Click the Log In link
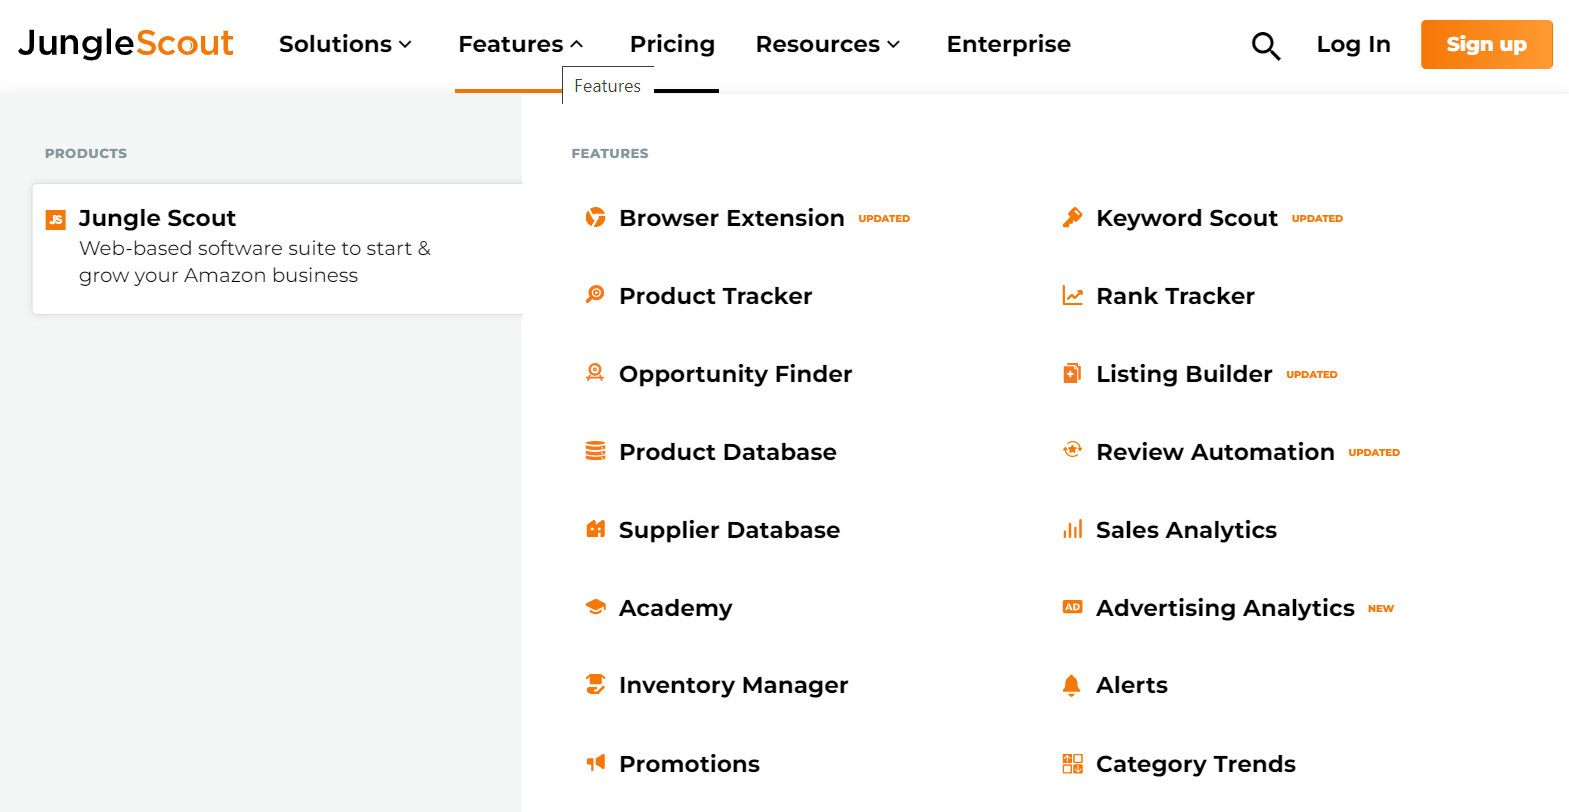The height and width of the screenshot is (812, 1569). [x=1353, y=44]
